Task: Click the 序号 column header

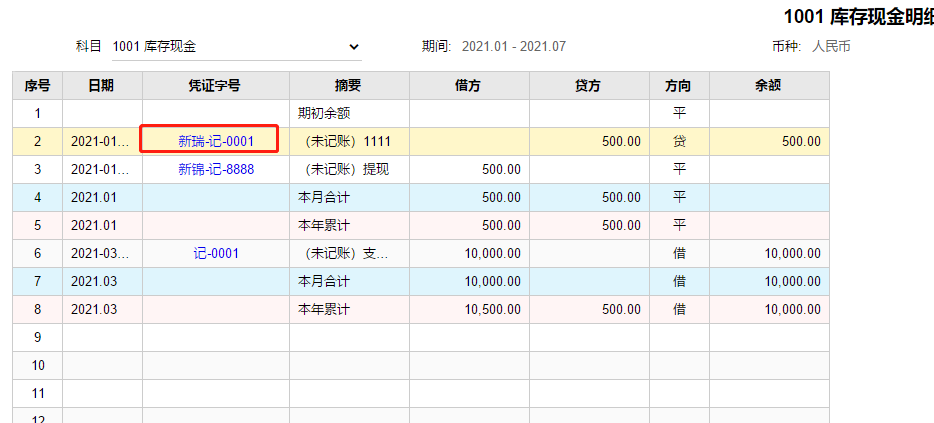Action: click(x=37, y=86)
